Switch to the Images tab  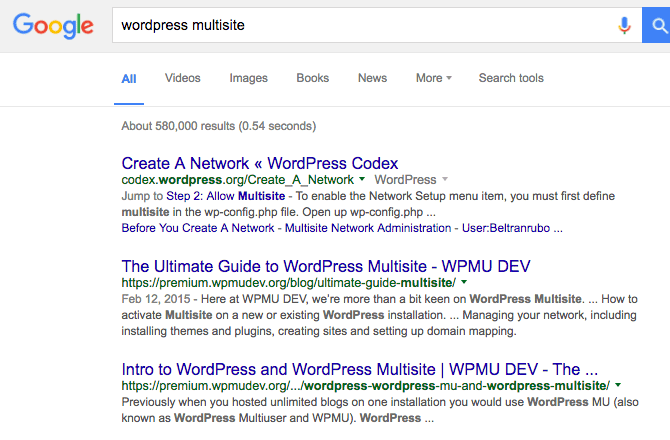[248, 78]
